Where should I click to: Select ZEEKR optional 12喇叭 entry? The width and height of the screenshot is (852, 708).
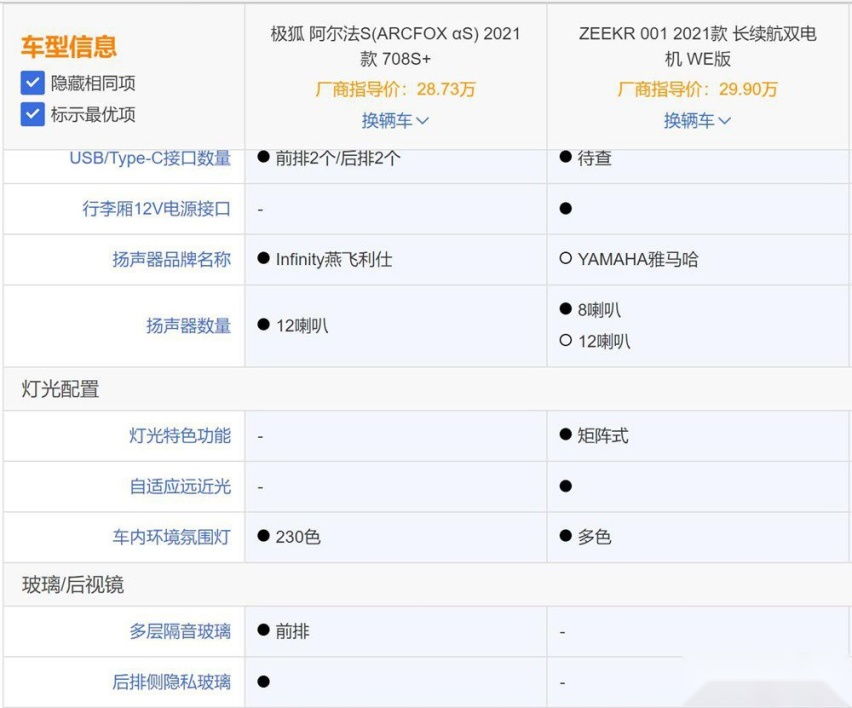[595, 341]
